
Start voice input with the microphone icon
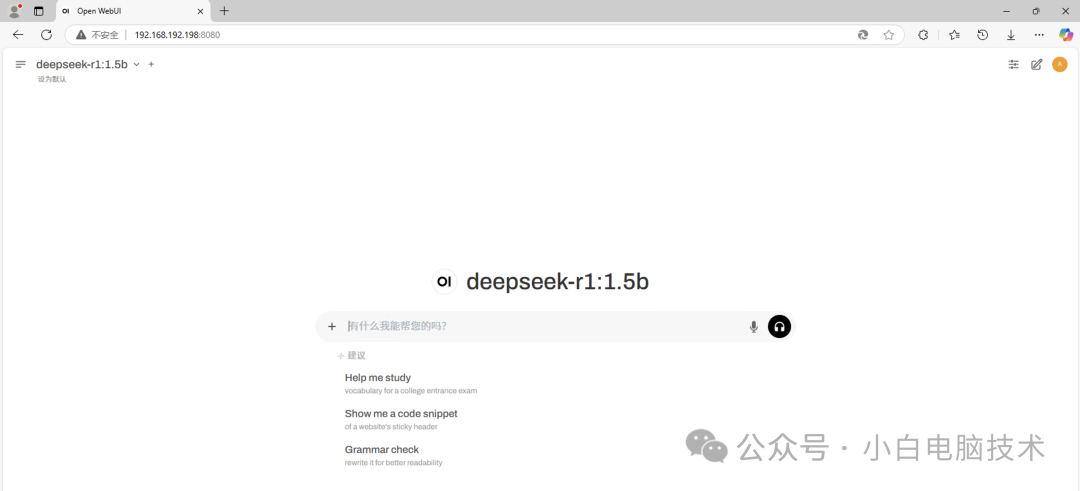point(754,326)
